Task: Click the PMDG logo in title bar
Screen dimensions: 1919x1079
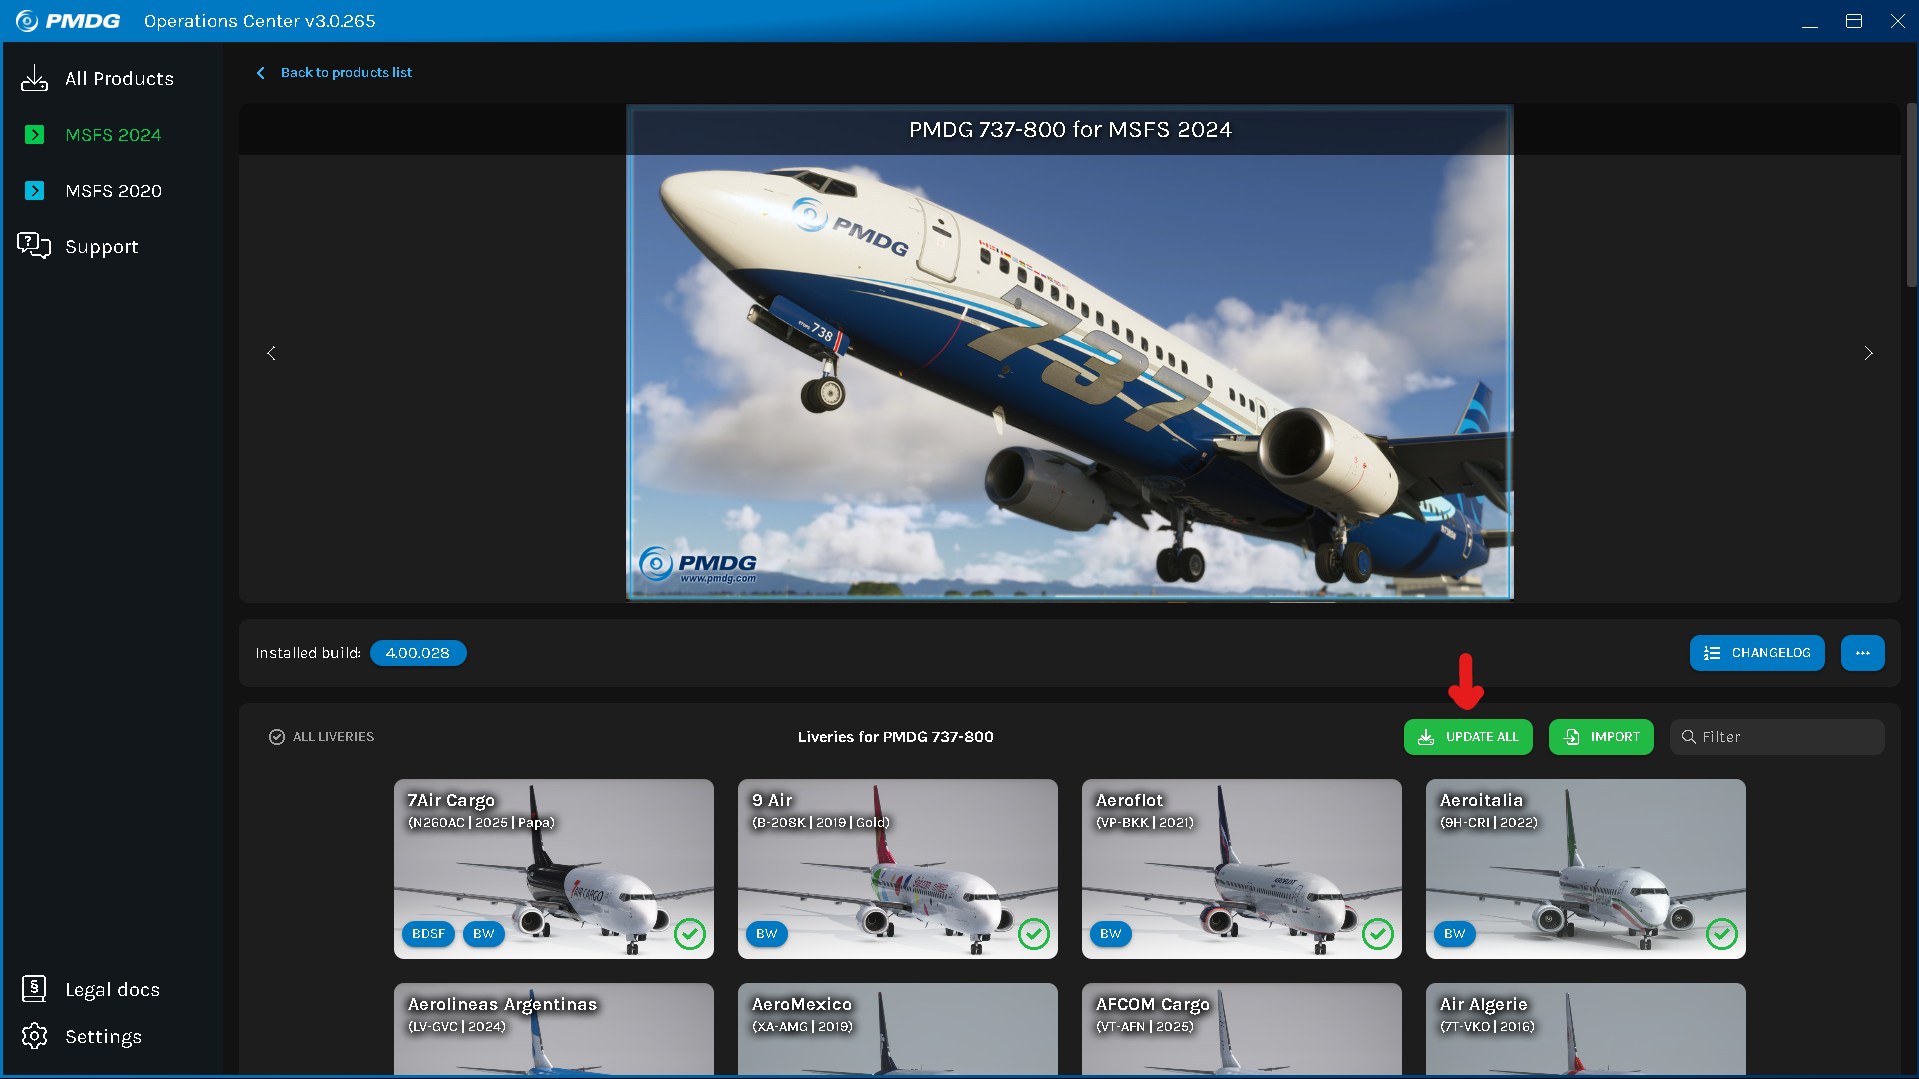Action: coord(68,21)
